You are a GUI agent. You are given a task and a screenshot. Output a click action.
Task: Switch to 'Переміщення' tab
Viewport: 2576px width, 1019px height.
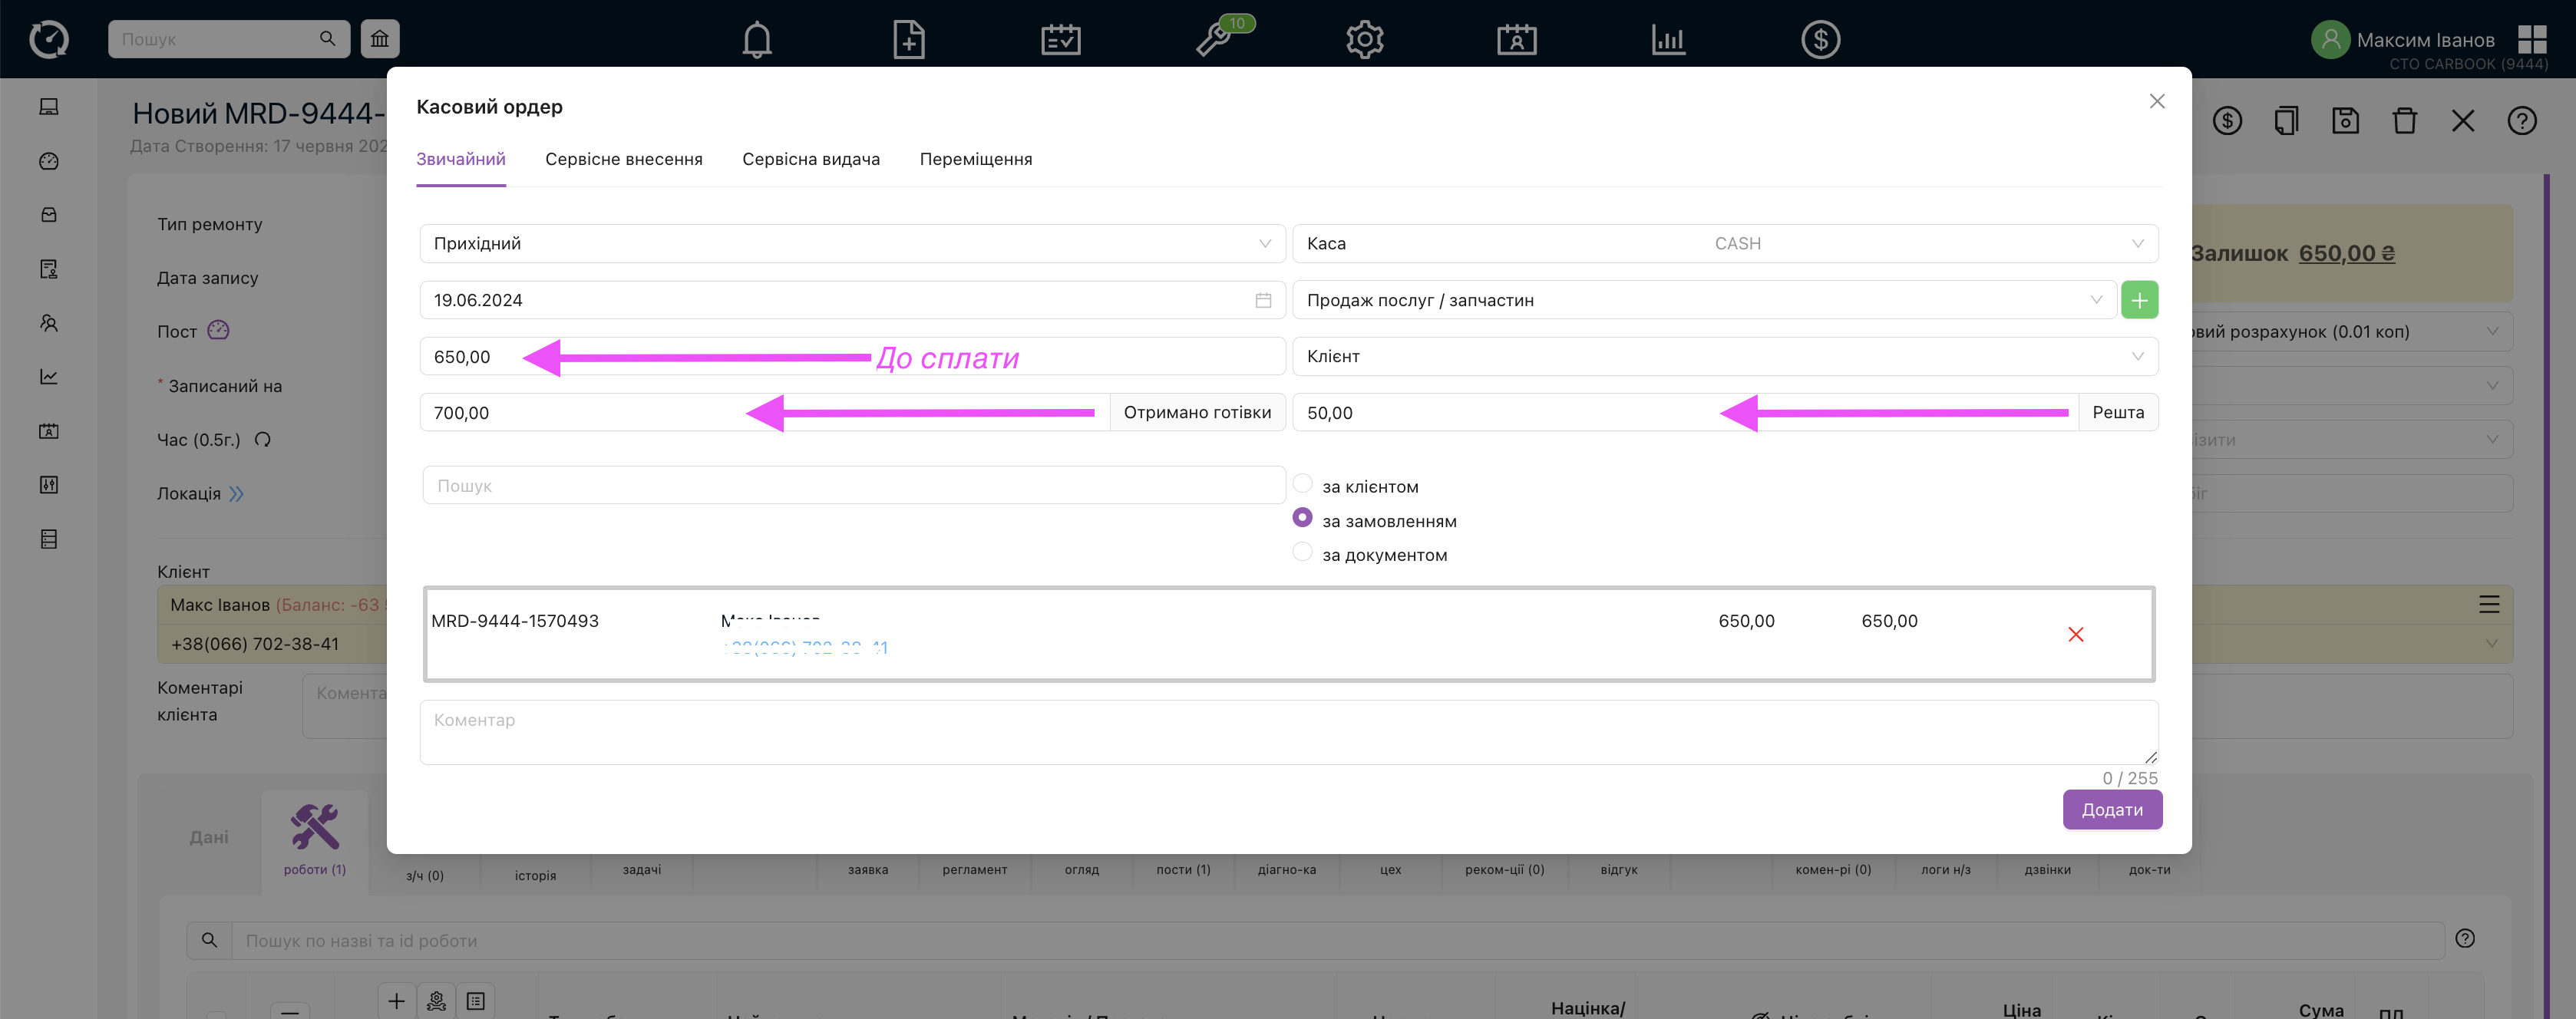tap(975, 159)
